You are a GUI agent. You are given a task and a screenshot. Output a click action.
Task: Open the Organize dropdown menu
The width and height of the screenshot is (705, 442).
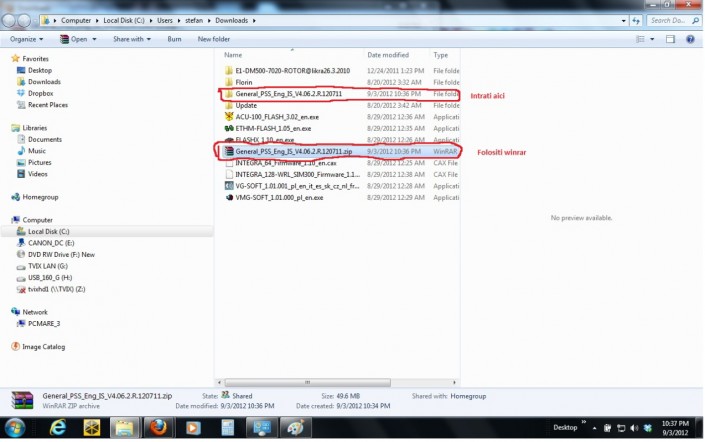pos(26,39)
